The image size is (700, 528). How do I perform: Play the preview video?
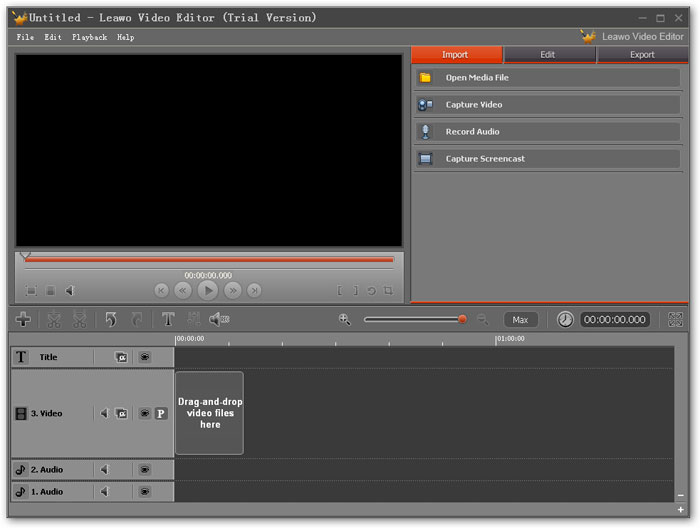[x=208, y=291]
